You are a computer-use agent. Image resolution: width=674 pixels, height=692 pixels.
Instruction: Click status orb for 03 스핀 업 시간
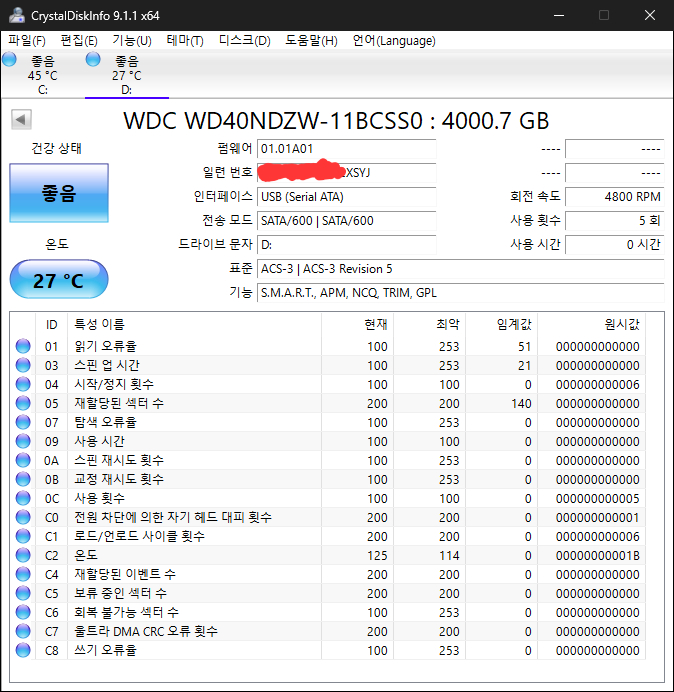tap(23, 365)
